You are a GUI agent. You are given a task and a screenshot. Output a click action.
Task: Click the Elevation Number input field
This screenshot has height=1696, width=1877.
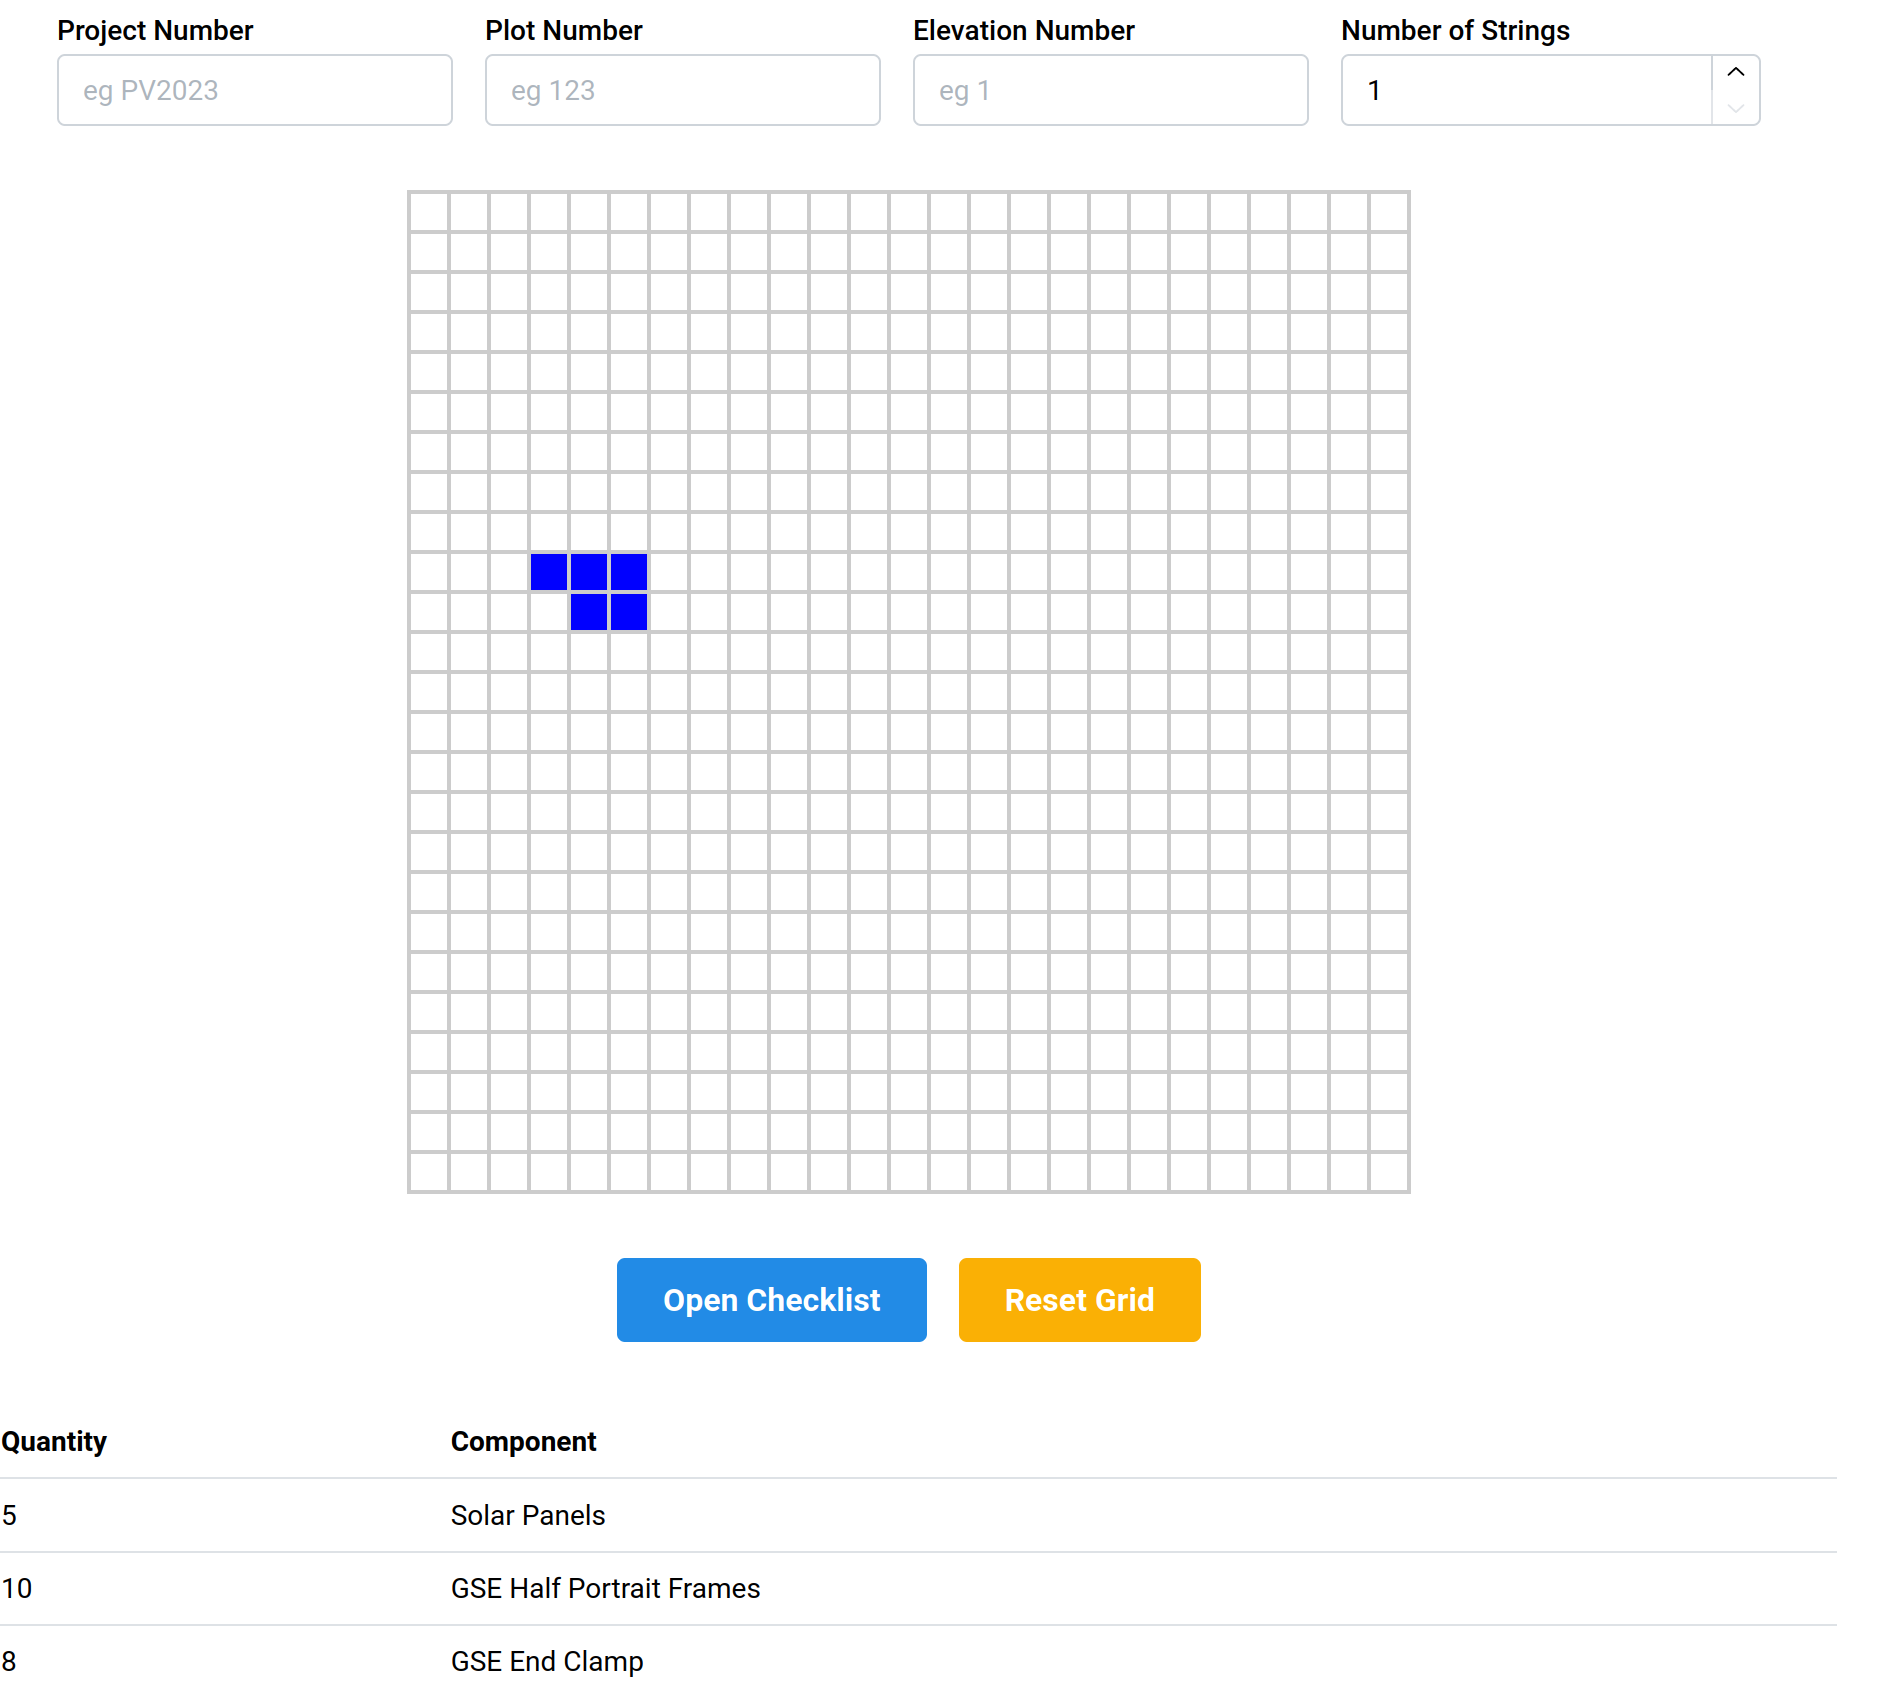pos(1109,90)
